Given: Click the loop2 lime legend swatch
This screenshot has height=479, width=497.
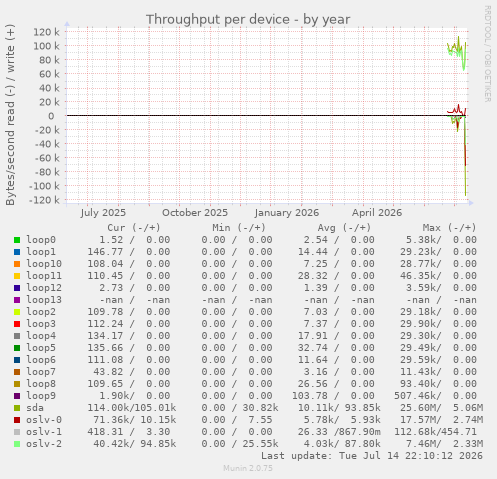Looking at the screenshot, I should (17, 312).
